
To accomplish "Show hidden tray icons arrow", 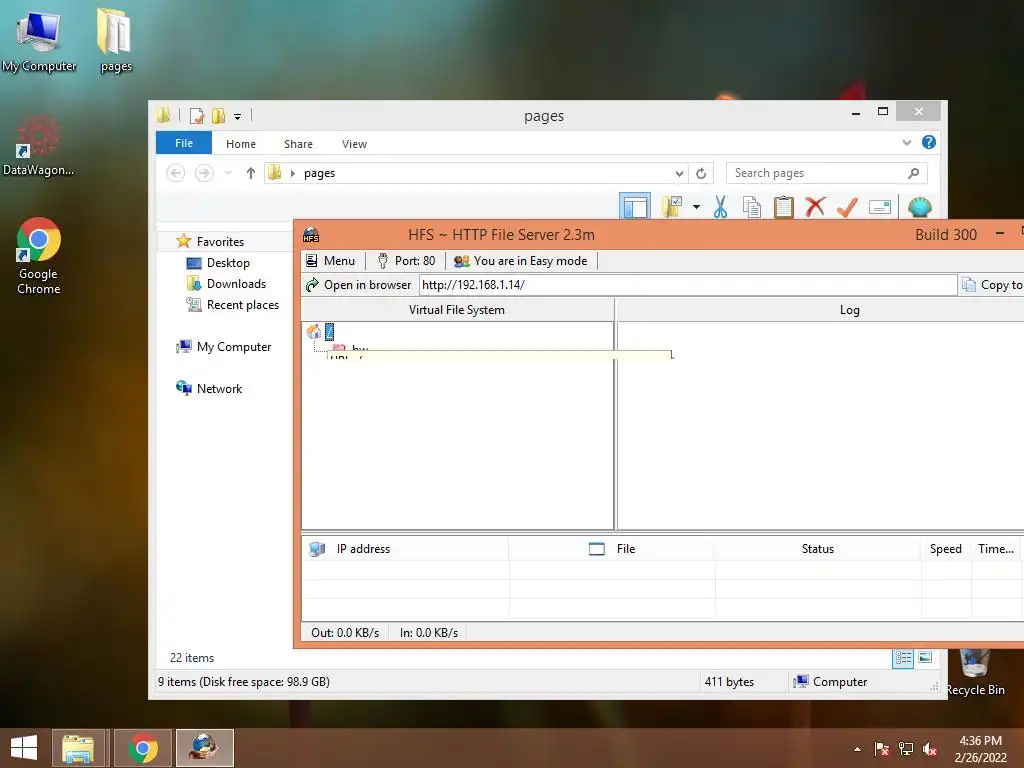I will pyautogui.click(x=857, y=749).
